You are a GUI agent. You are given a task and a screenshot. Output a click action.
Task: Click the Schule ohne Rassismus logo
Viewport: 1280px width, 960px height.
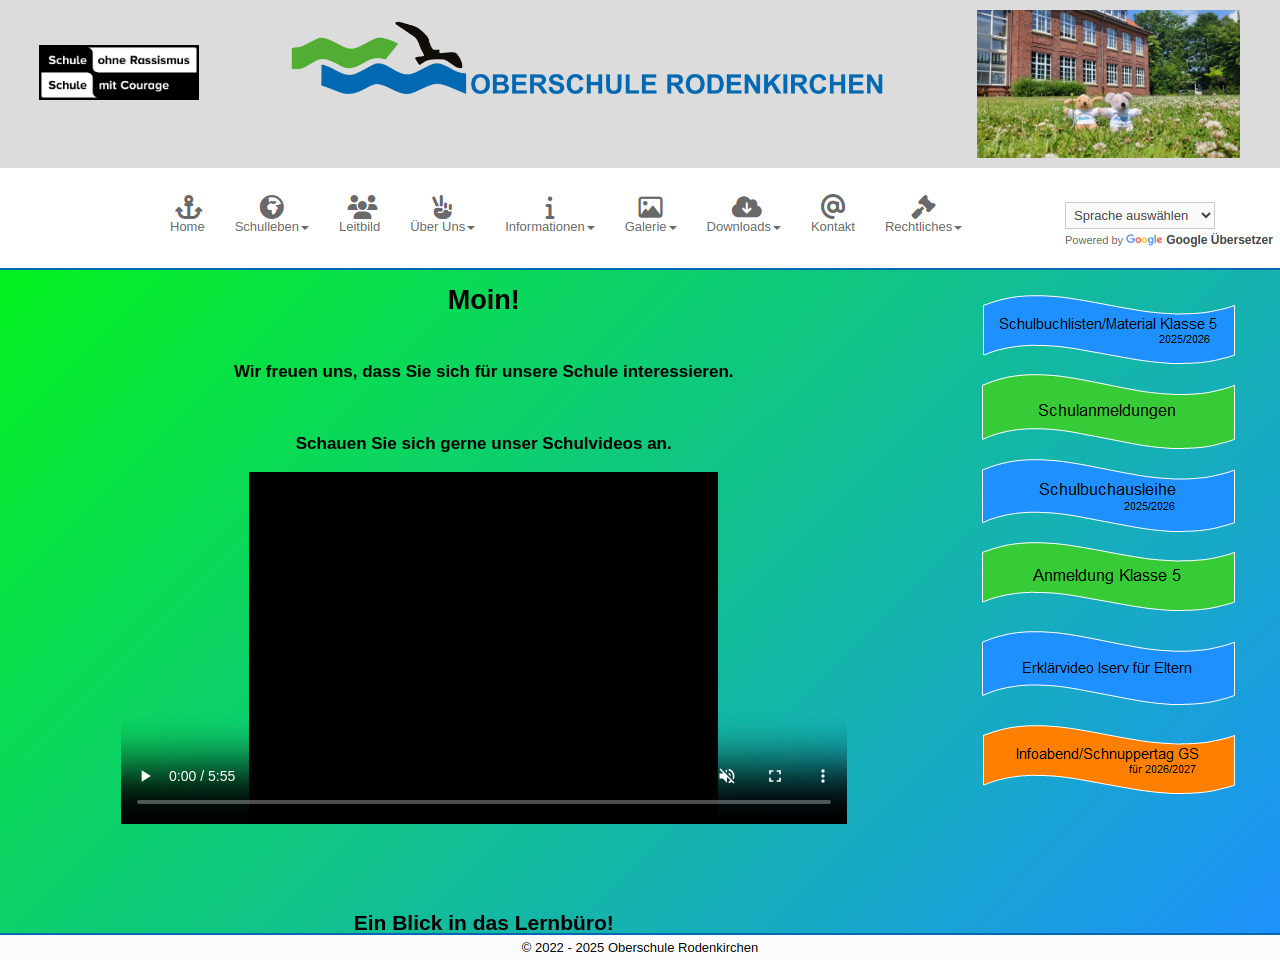pyautogui.click(x=119, y=72)
